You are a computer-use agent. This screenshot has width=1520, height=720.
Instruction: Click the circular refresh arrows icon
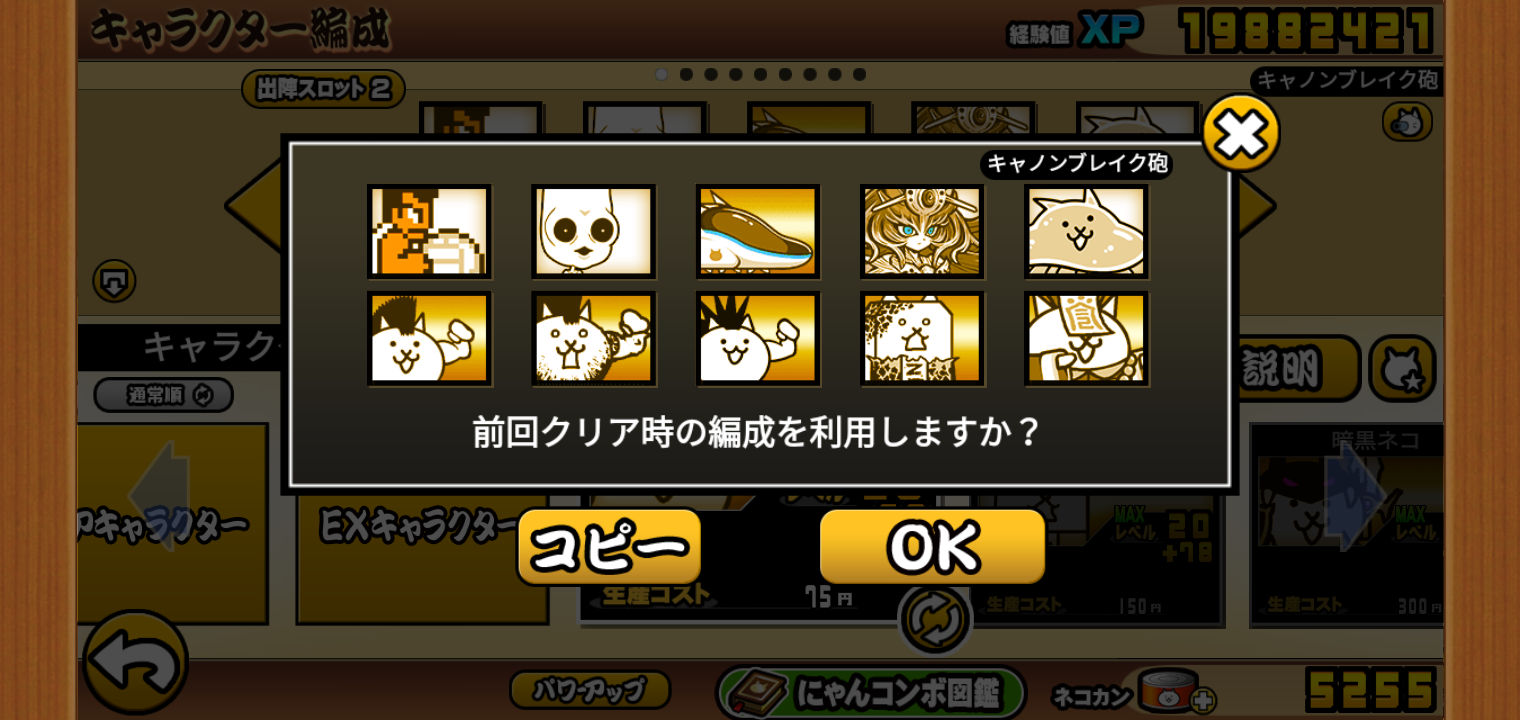[935, 619]
